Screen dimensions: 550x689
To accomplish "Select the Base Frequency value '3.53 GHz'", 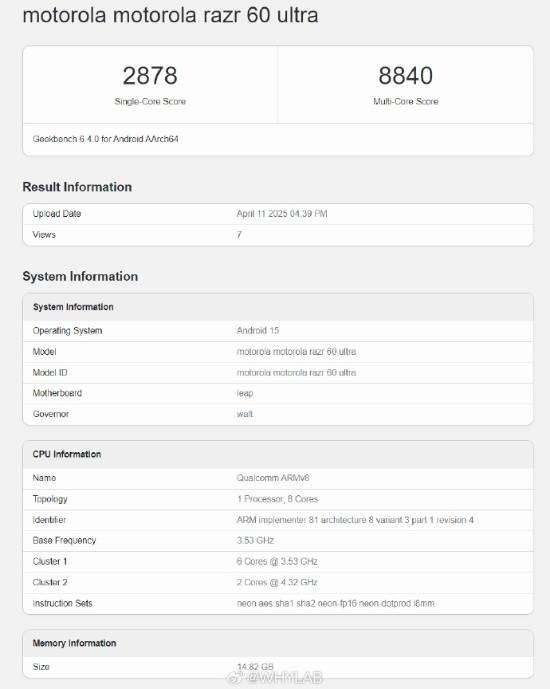I will pos(255,540).
